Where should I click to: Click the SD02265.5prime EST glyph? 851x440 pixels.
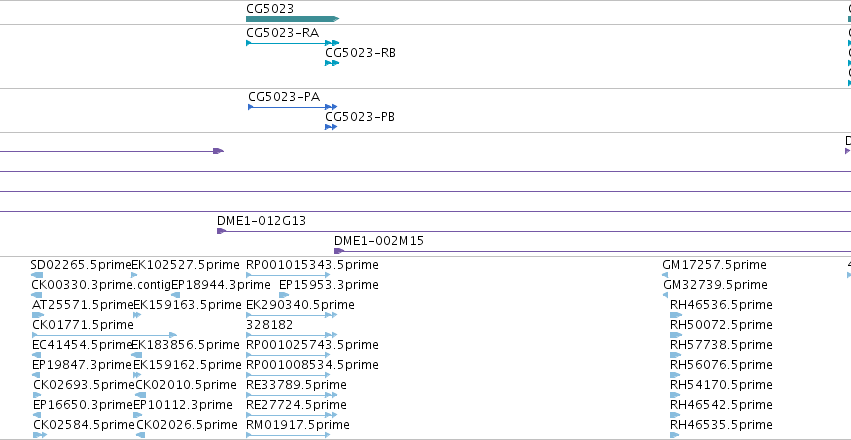point(37,275)
